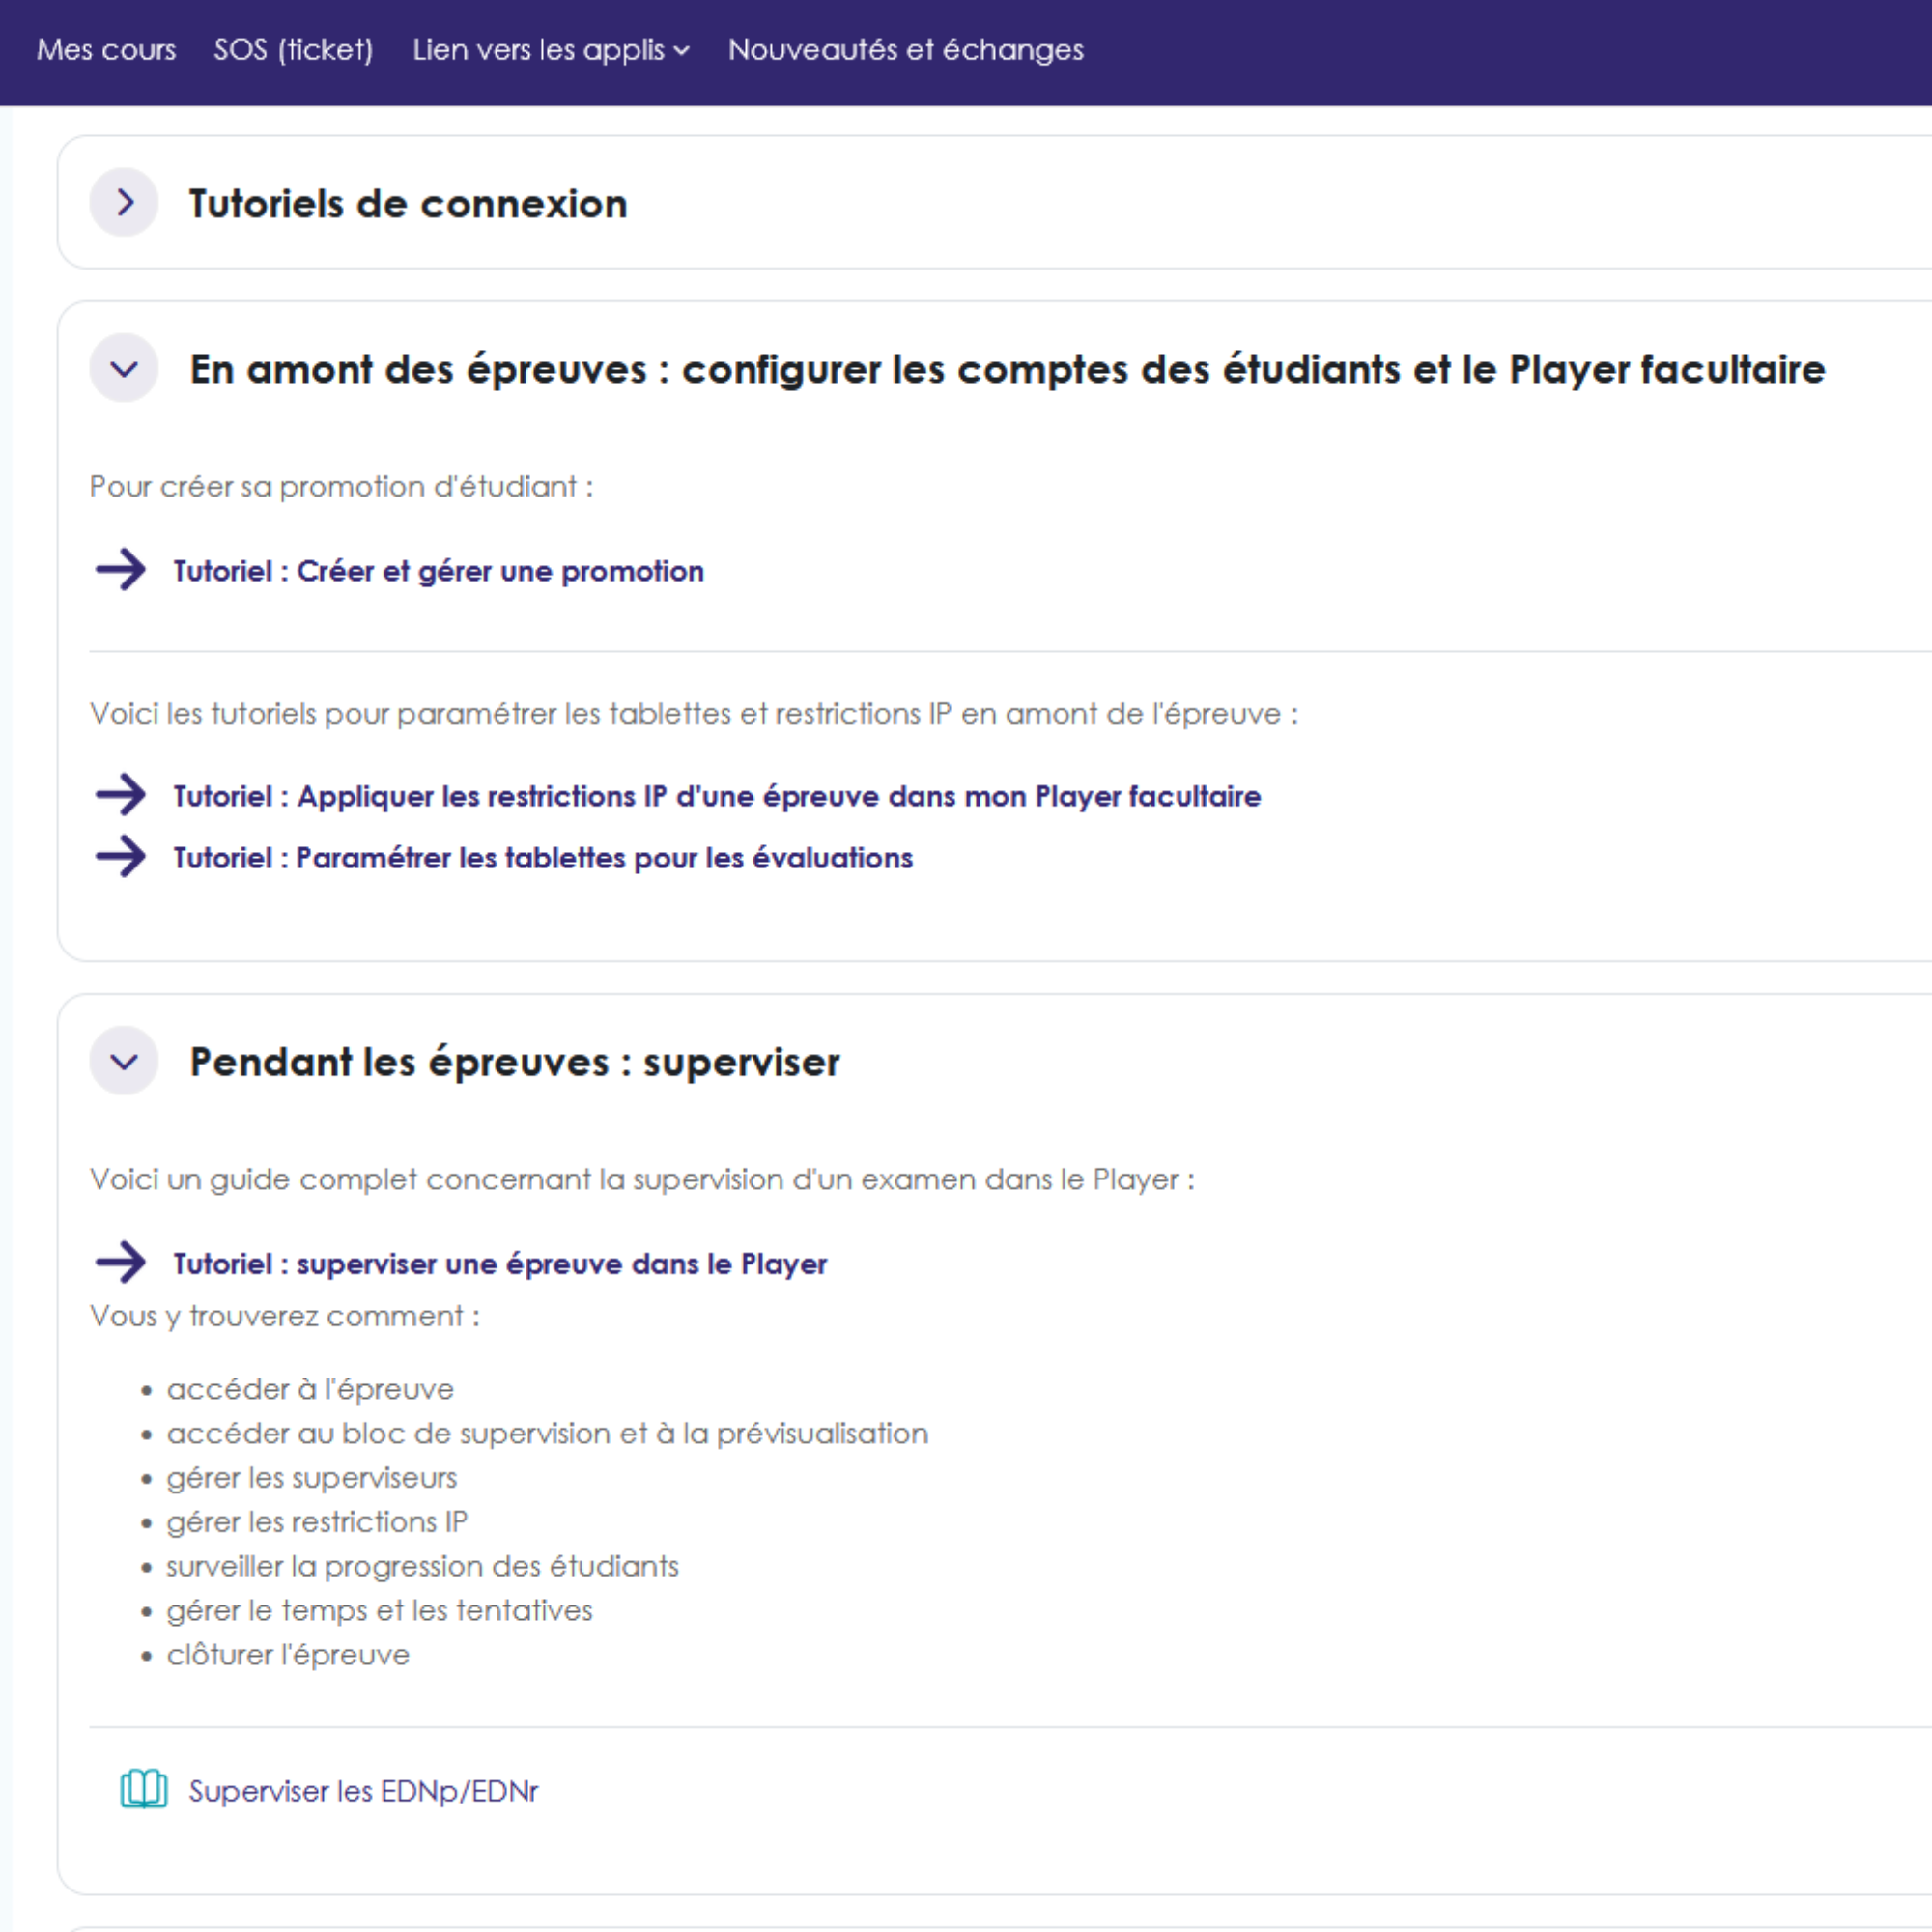Collapse the En amont des épreuves section
The image size is (1932, 1932).
pos(124,369)
